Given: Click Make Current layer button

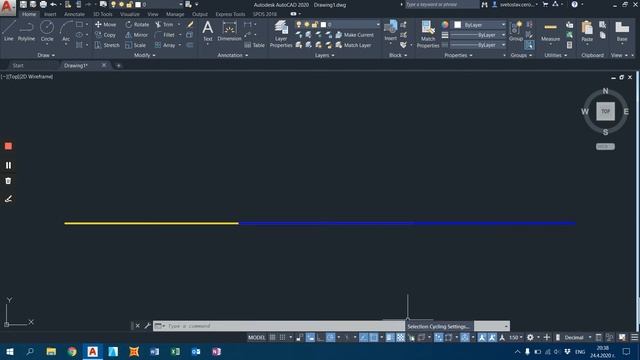Looking at the screenshot, I should [x=354, y=35].
